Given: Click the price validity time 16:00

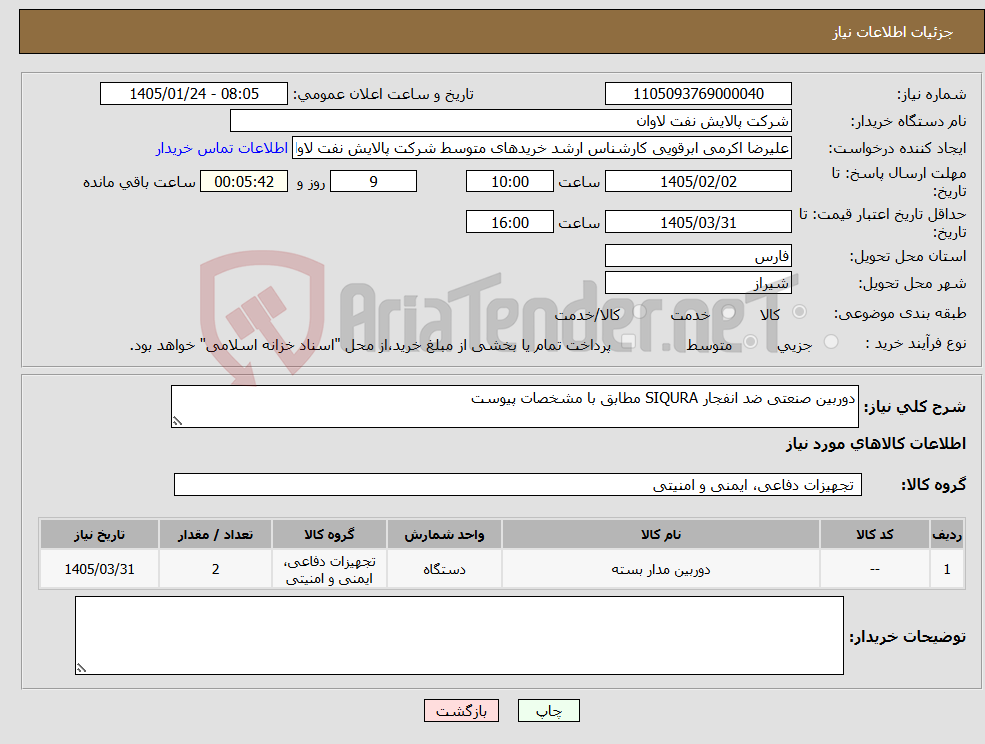Looking at the screenshot, I should pos(509,222).
